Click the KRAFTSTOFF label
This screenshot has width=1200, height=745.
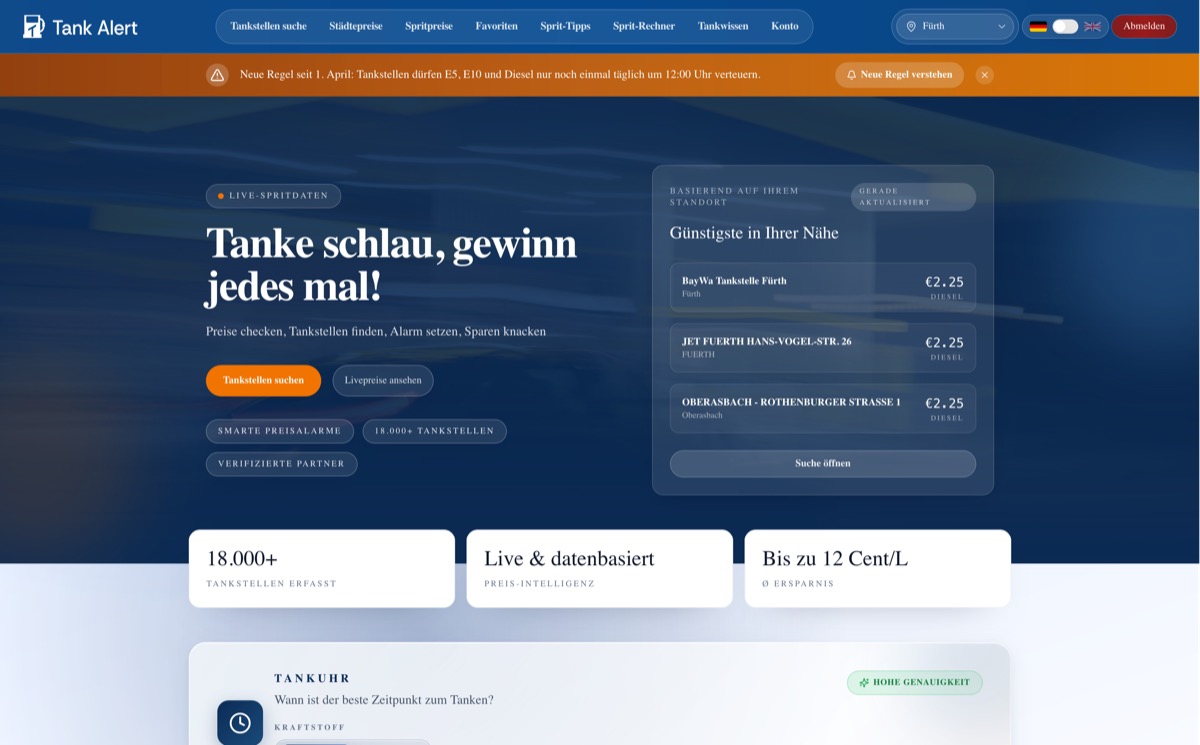[310, 727]
